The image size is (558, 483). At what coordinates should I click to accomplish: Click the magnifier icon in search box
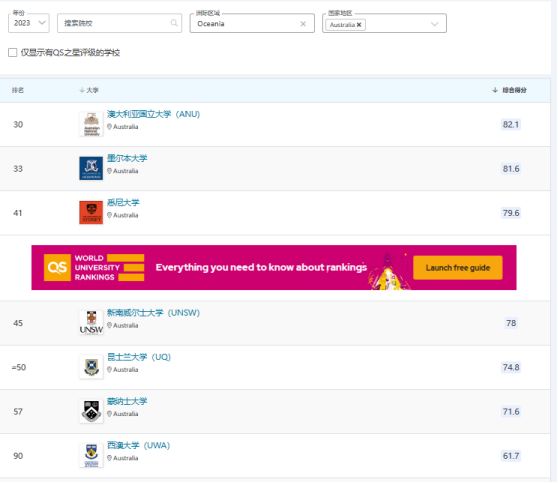tap(174, 23)
